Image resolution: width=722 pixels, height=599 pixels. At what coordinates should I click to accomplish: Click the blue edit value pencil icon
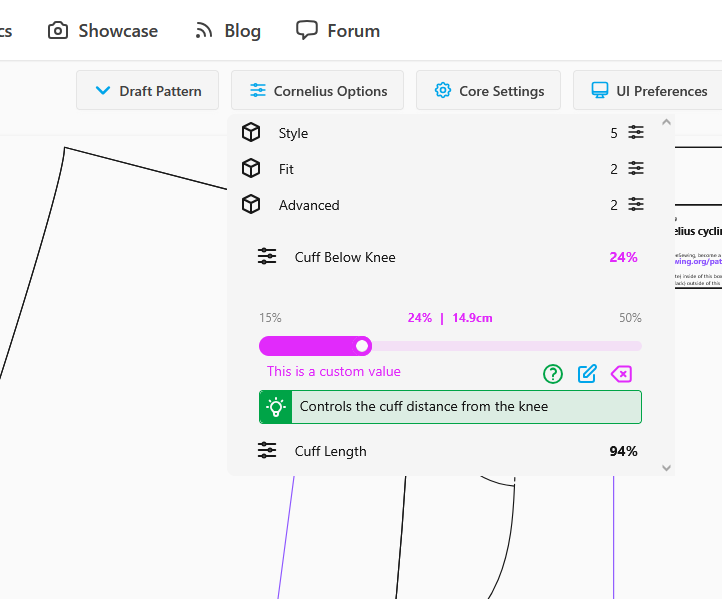587,374
